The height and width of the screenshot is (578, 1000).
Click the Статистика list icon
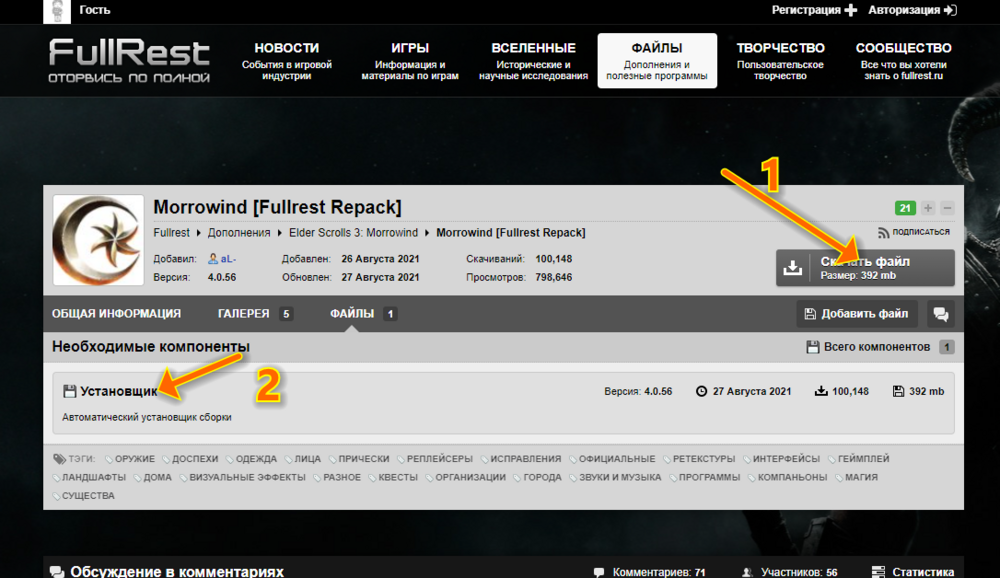pyautogui.click(x=878, y=572)
